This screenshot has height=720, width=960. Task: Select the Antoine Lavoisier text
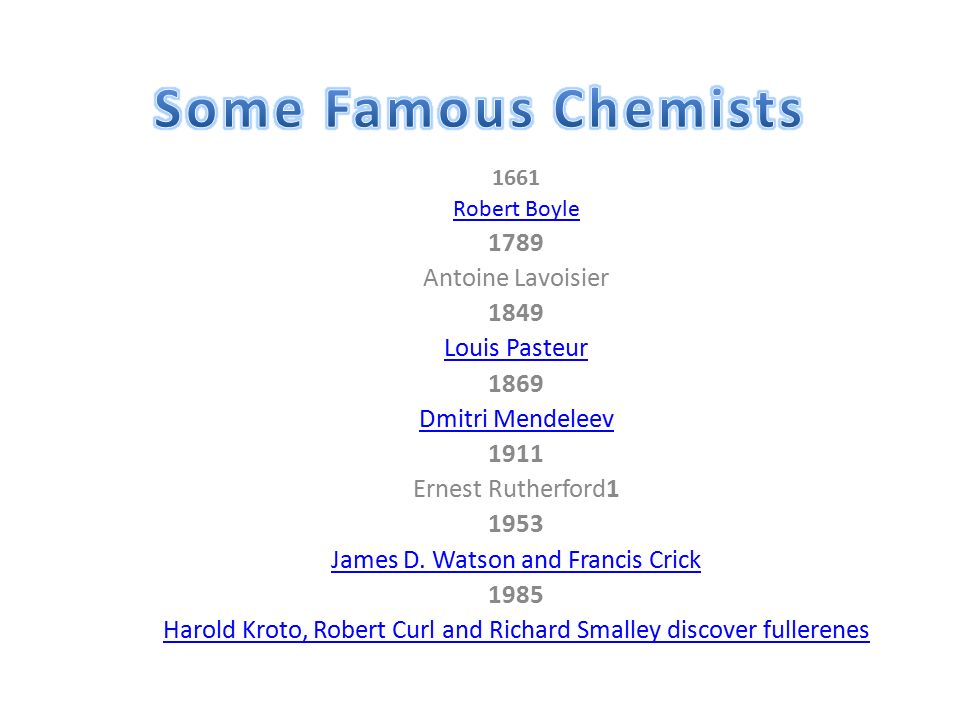coord(516,278)
